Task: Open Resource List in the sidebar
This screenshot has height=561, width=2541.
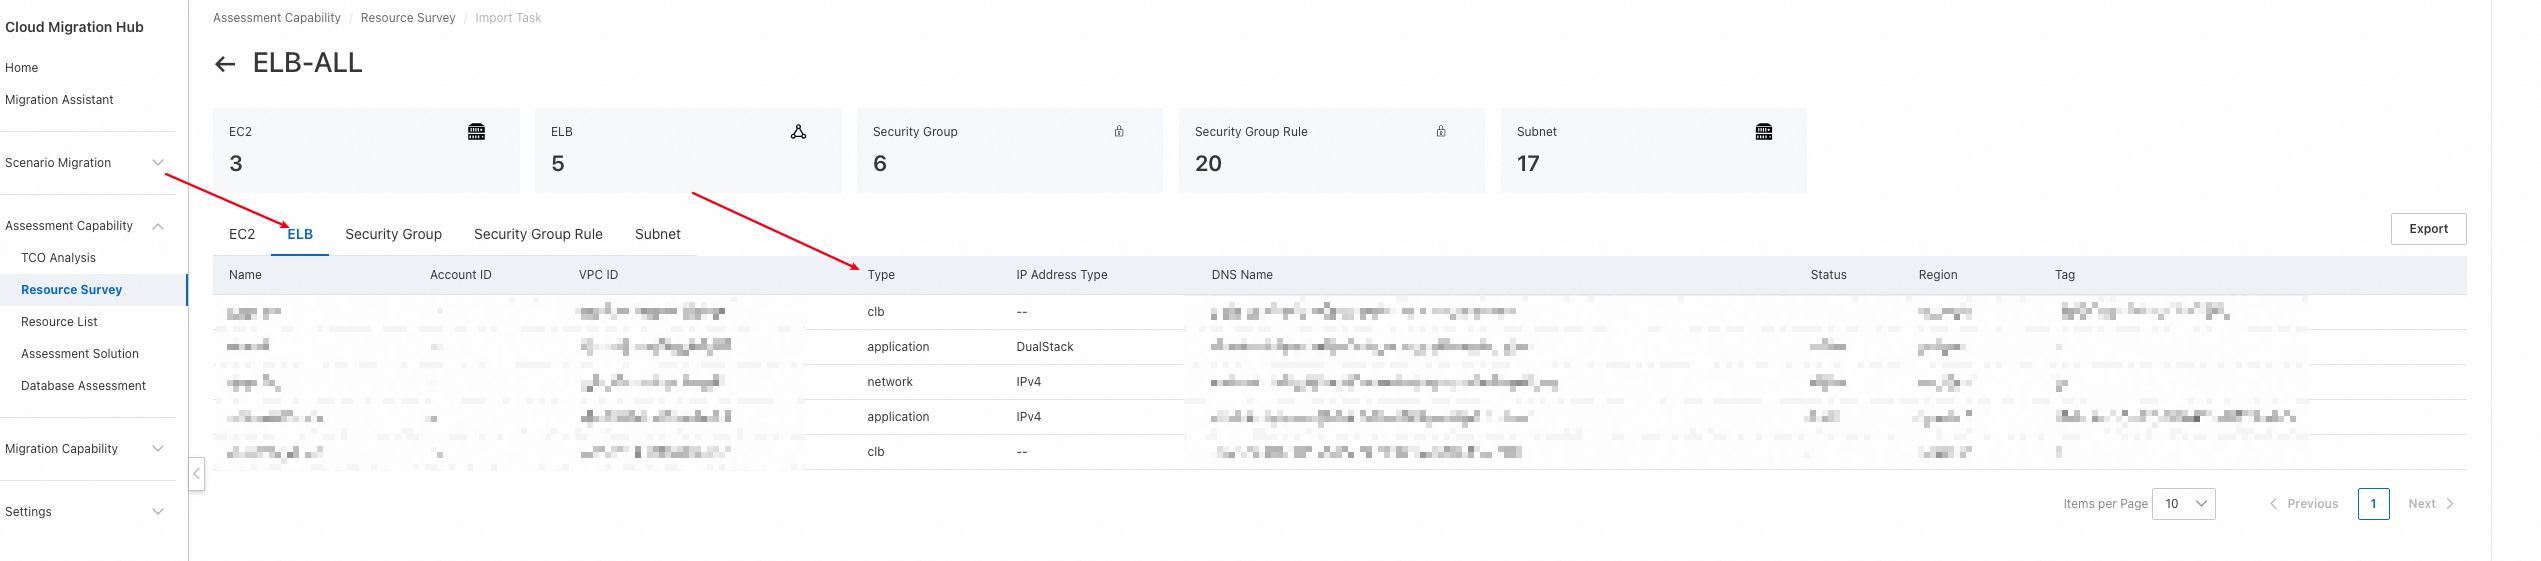Action: (x=59, y=322)
